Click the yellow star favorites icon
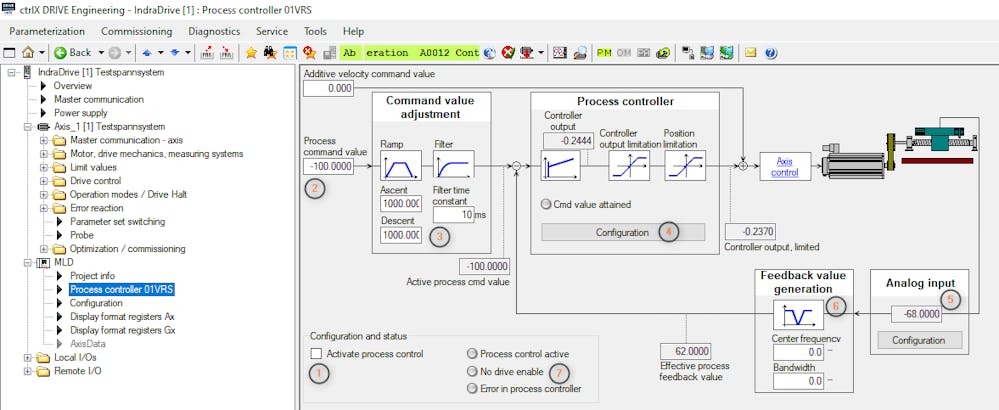This screenshot has width=999, height=410. (x=251, y=52)
